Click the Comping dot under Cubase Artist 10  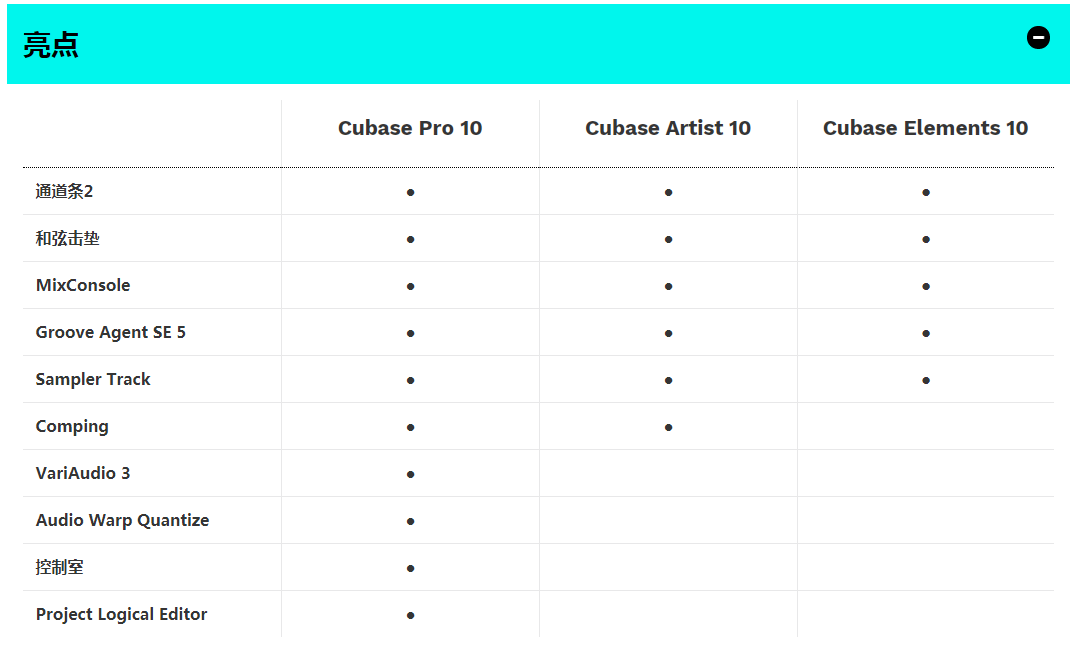pyautogui.click(x=668, y=427)
